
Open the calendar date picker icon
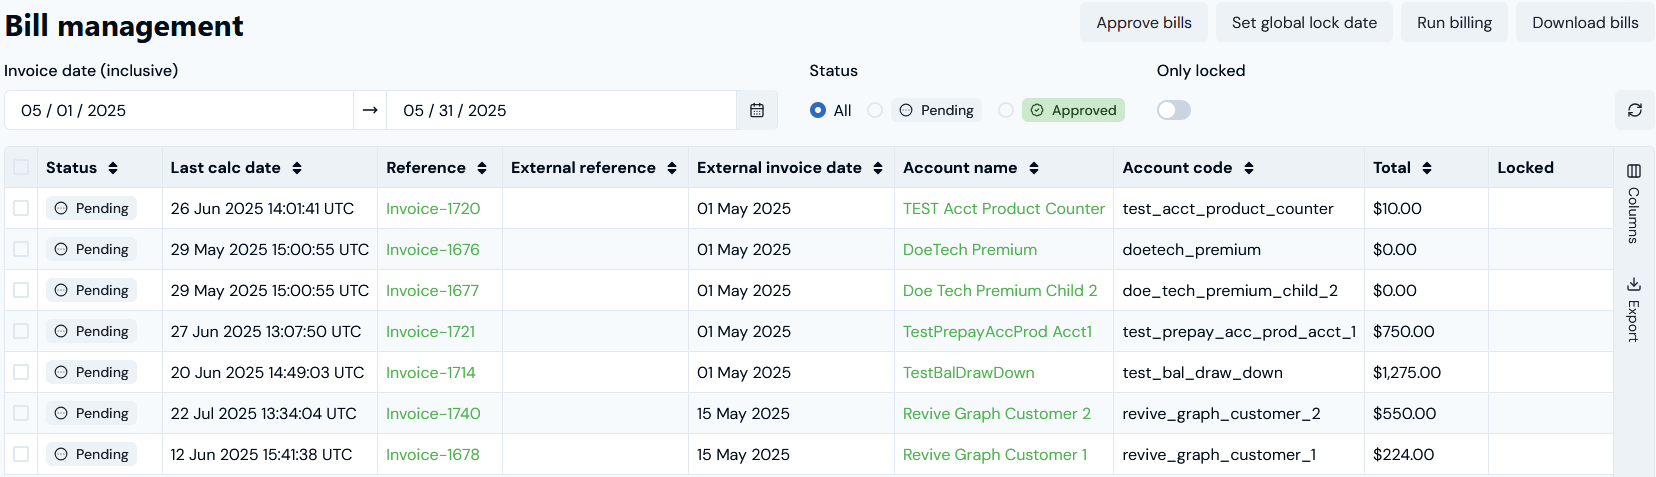tap(757, 110)
